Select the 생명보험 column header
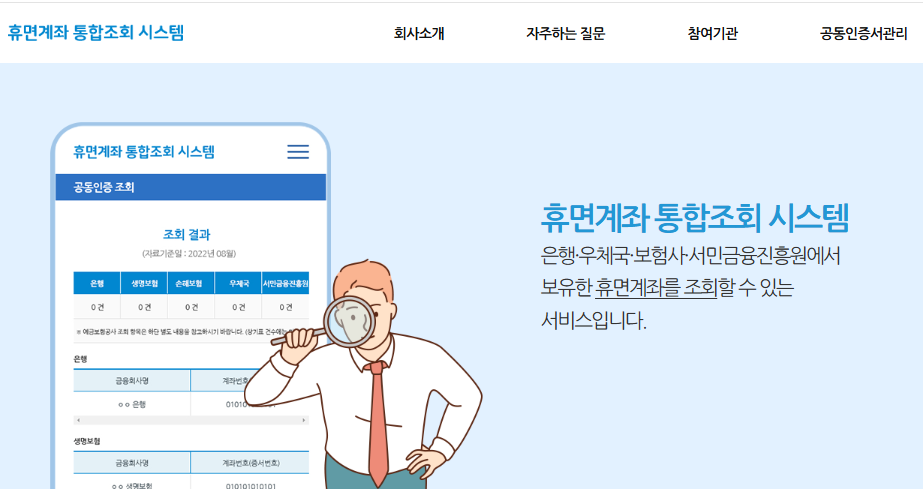Viewport: 923px width, 489px height. (x=144, y=283)
